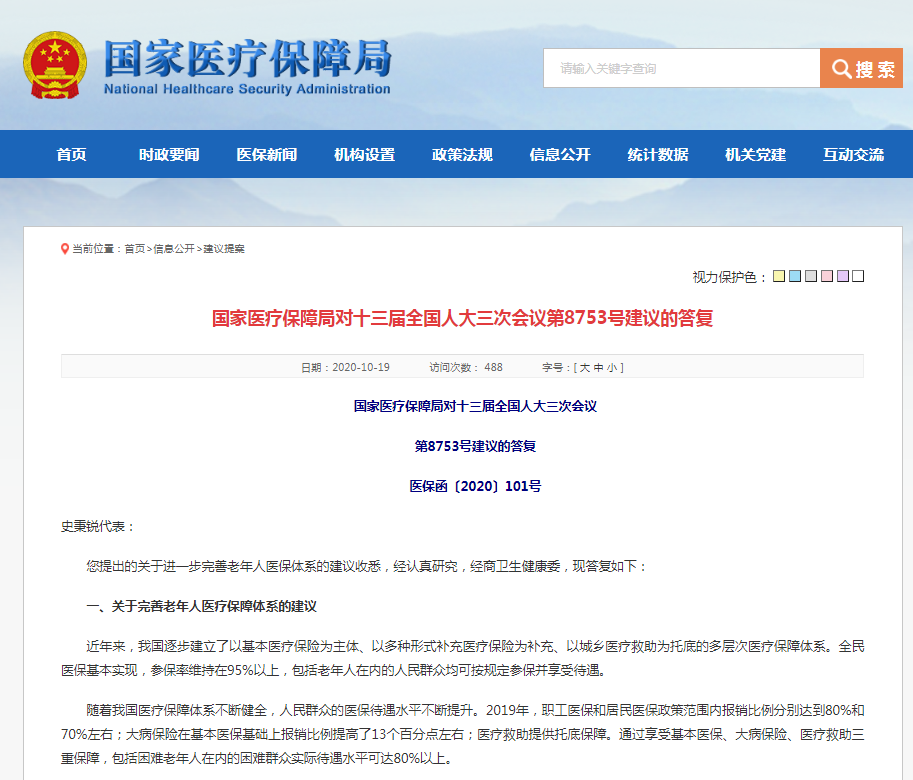Select the yellow eye-protection color swatch

coord(777,276)
